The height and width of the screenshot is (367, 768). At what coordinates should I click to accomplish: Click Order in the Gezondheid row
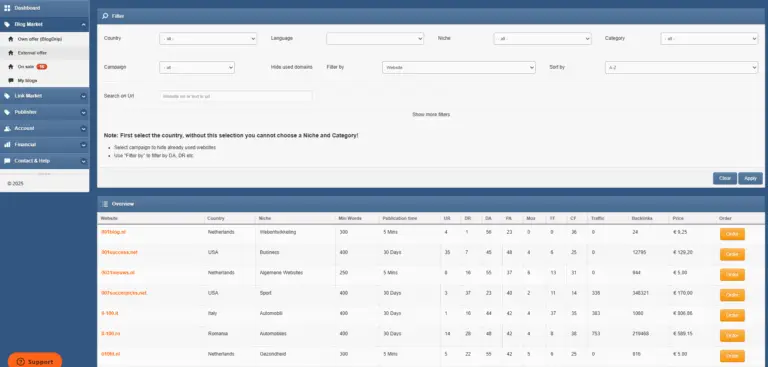tap(732, 356)
